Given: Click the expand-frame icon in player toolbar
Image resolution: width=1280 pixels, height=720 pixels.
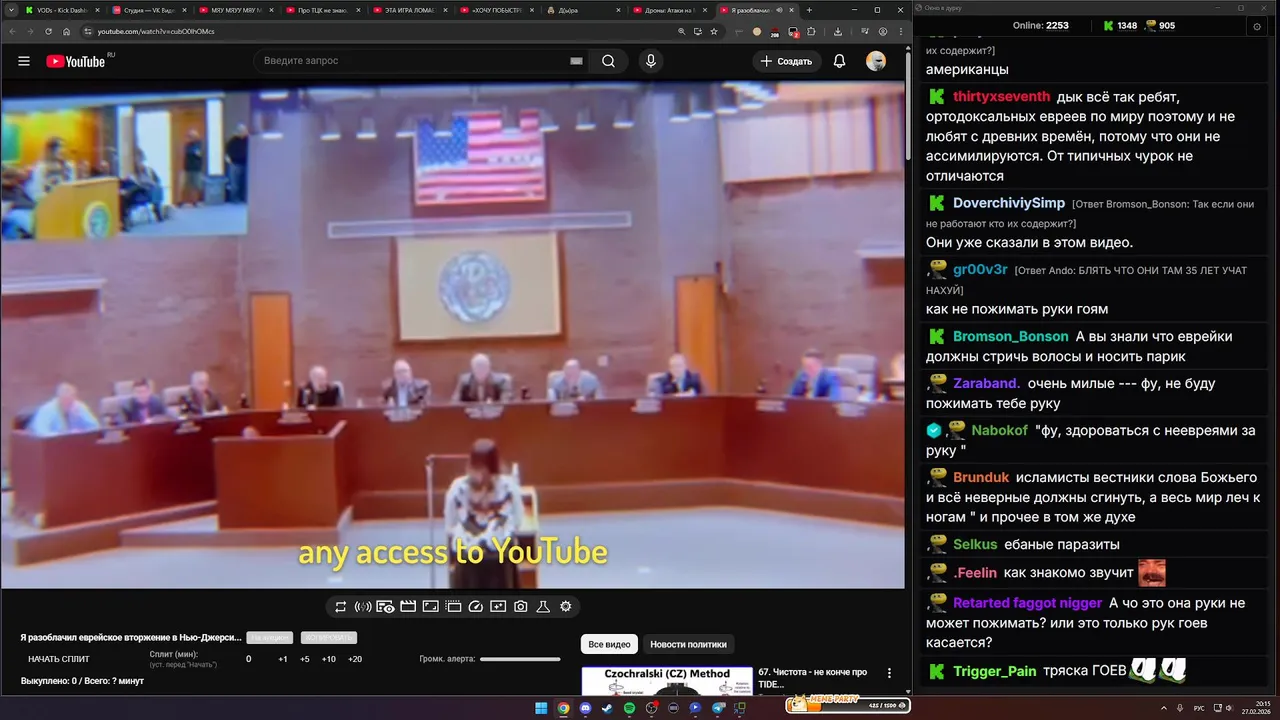Looking at the screenshot, I should click(430, 606).
